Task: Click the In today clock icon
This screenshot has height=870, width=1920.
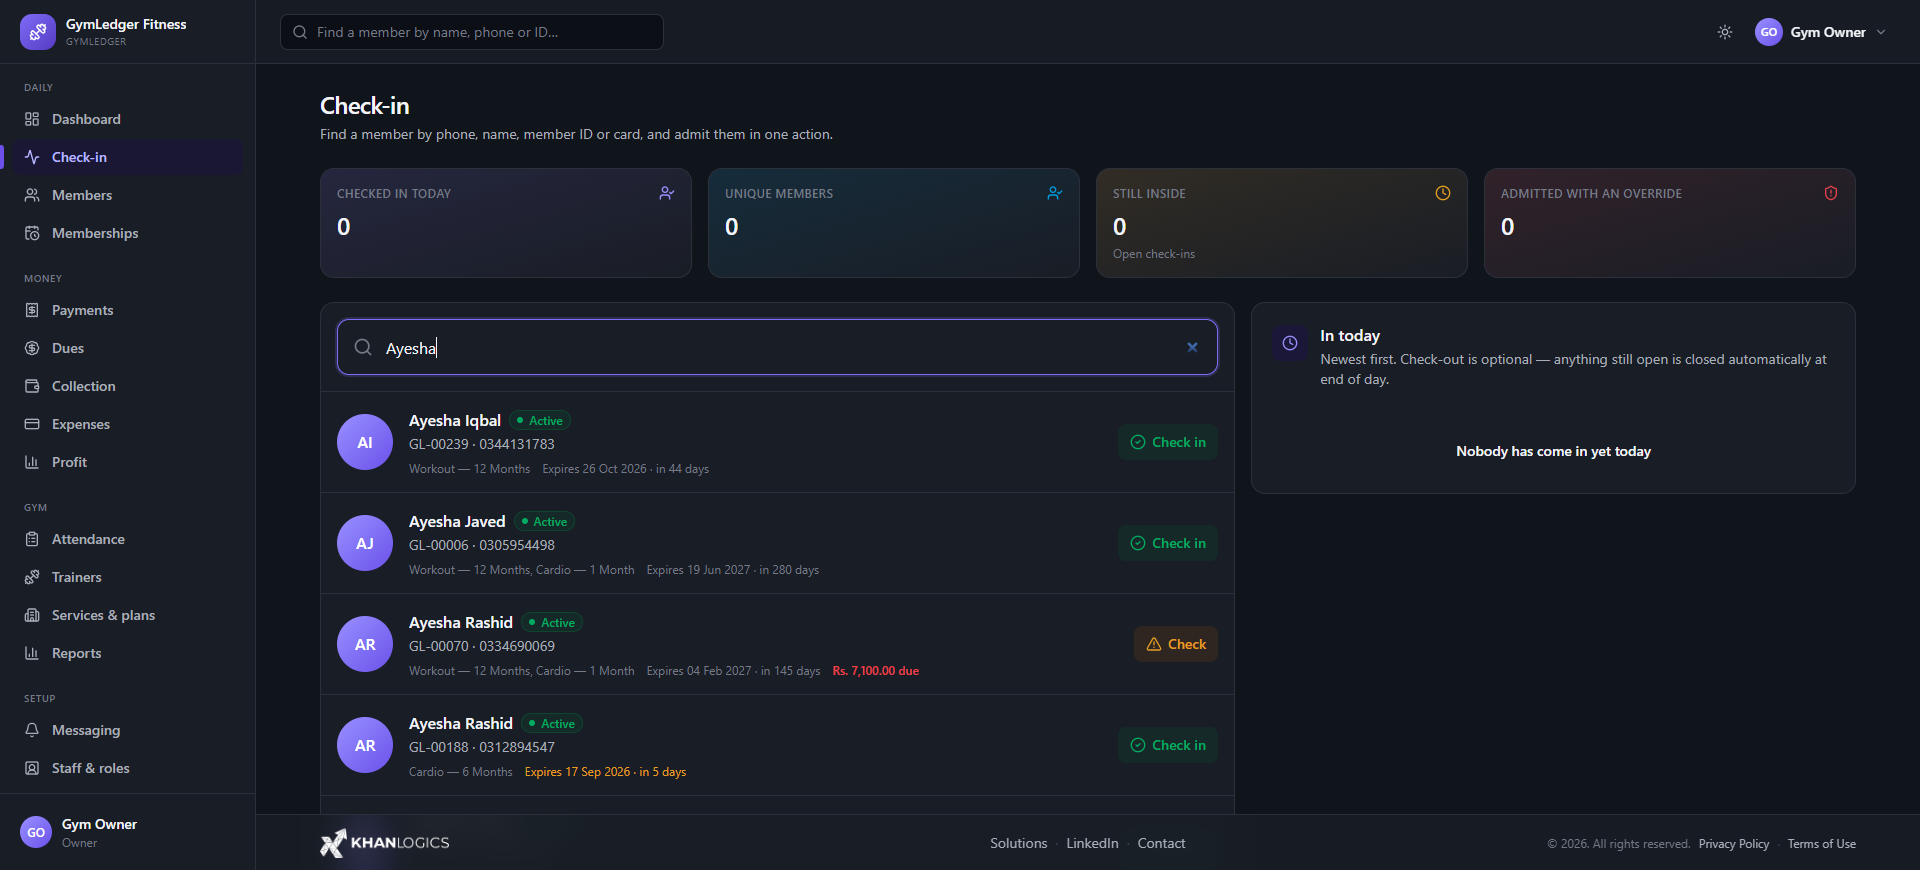Action: pyautogui.click(x=1290, y=343)
